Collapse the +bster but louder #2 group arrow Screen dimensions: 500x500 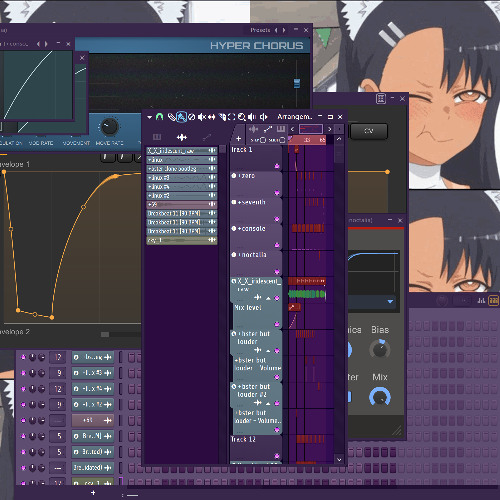[268, 404]
